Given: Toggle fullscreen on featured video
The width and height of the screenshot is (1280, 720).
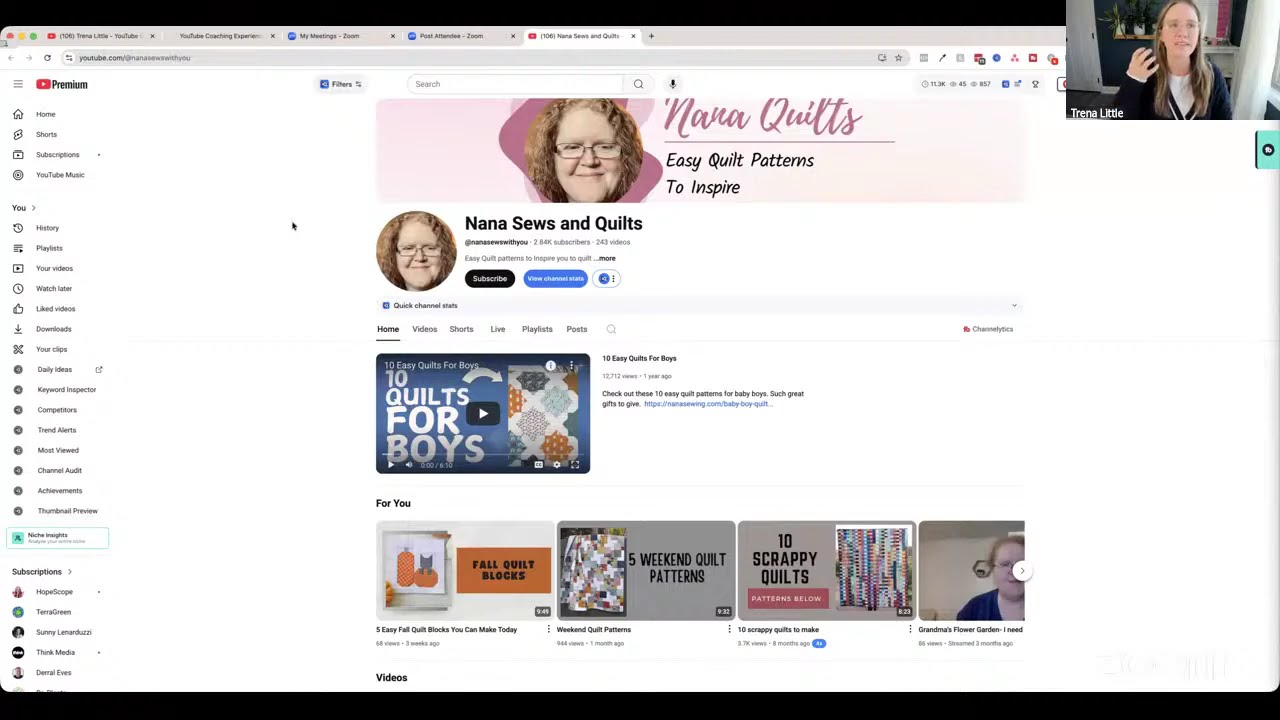Looking at the screenshot, I should [575, 465].
